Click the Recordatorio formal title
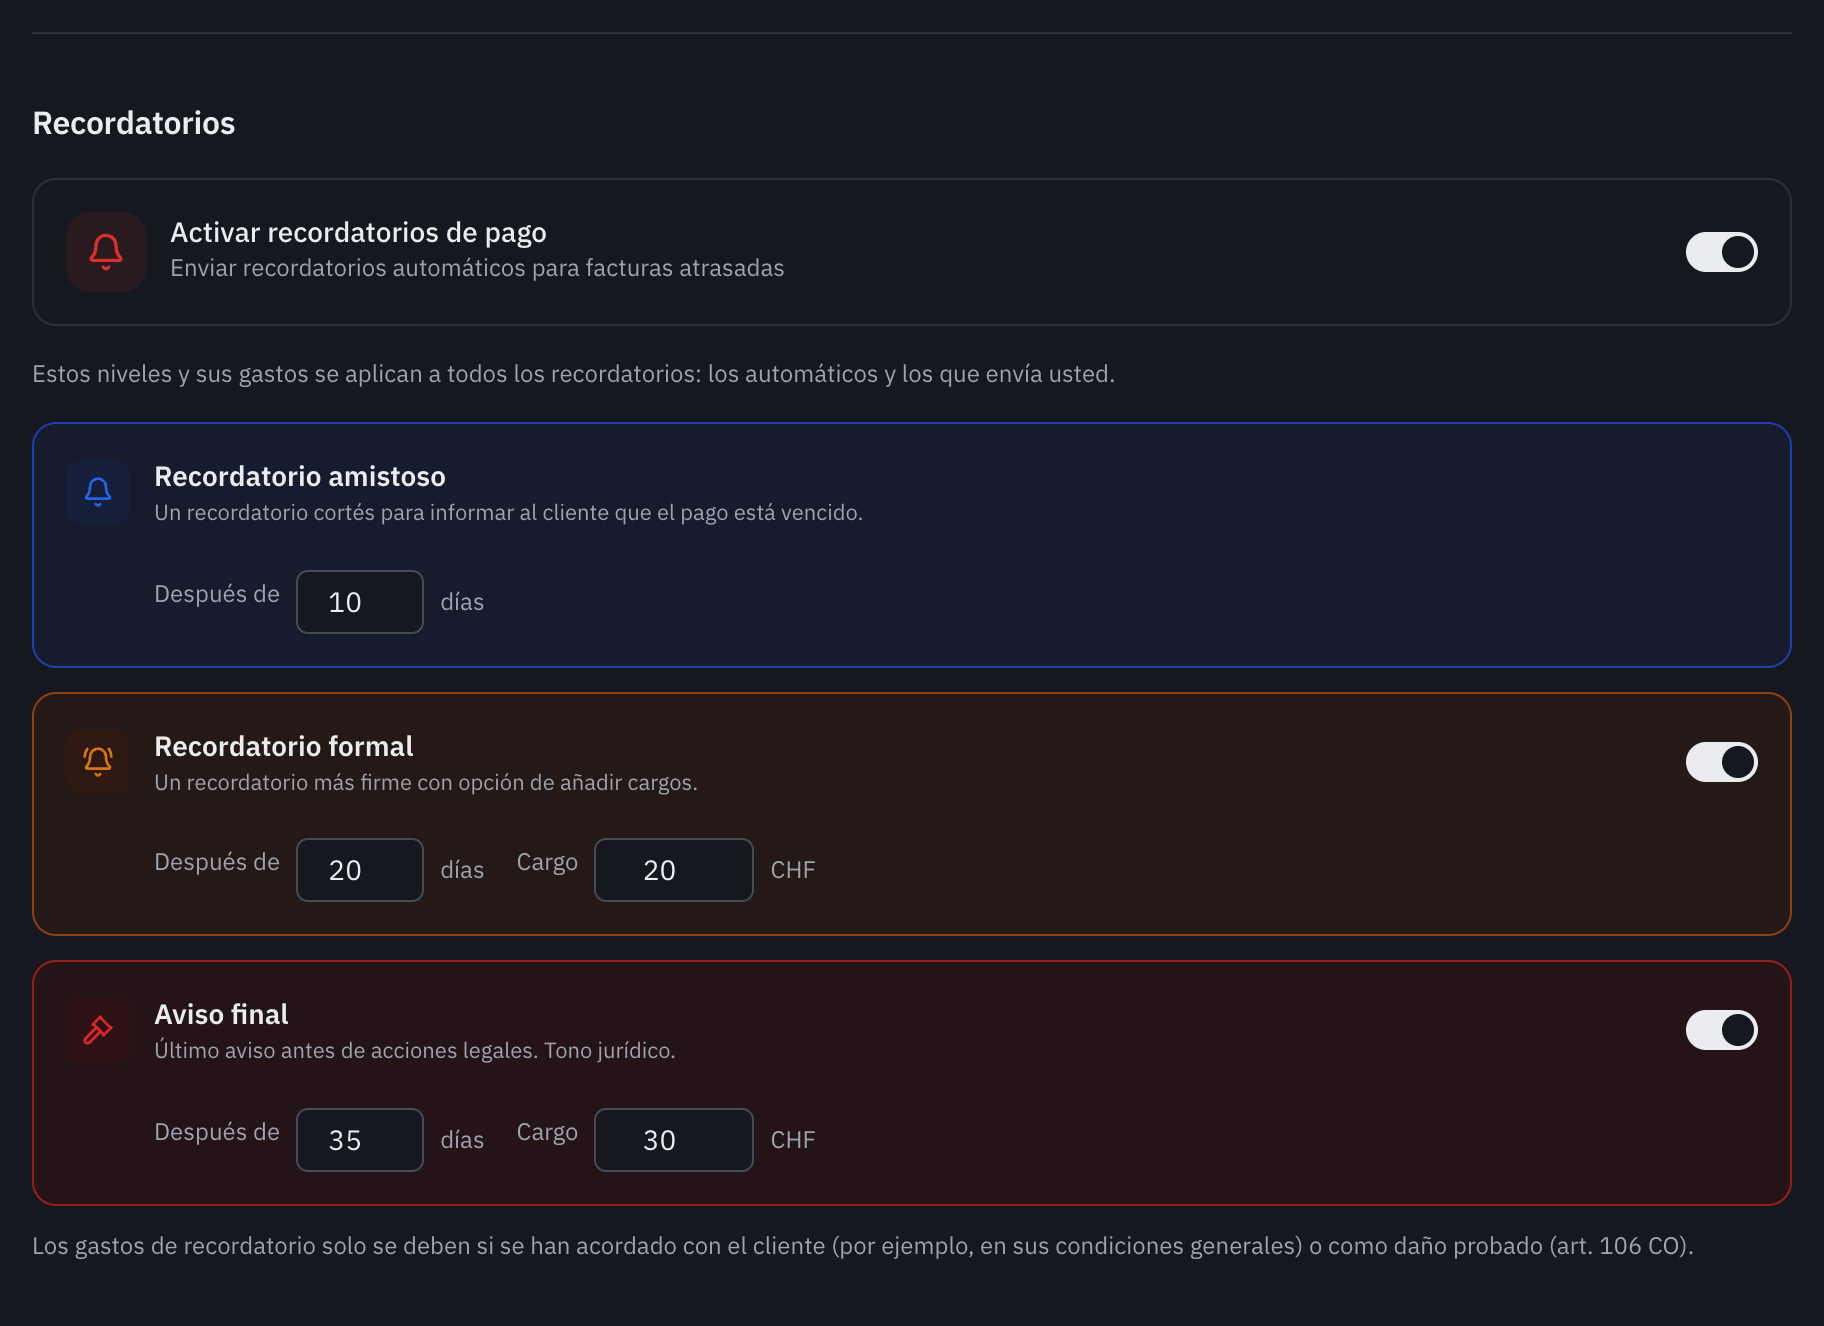This screenshot has width=1824, height=1326. click(284, 746)
